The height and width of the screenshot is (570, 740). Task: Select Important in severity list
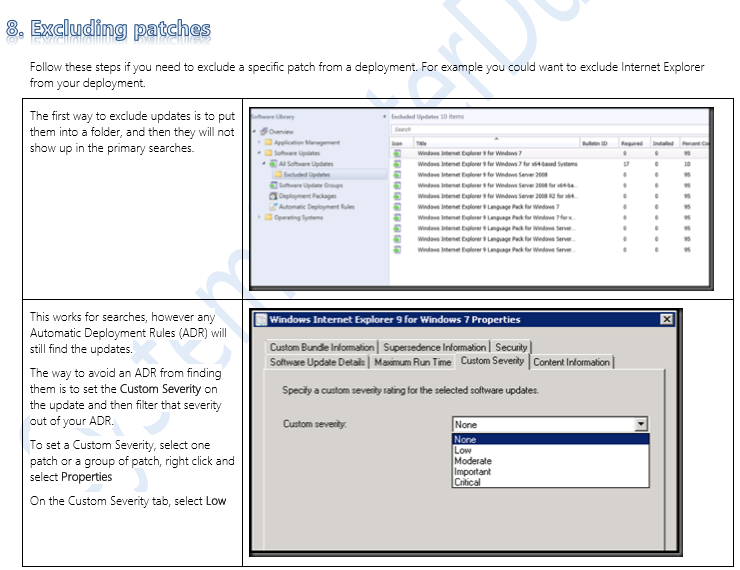[x=550, y=471]
